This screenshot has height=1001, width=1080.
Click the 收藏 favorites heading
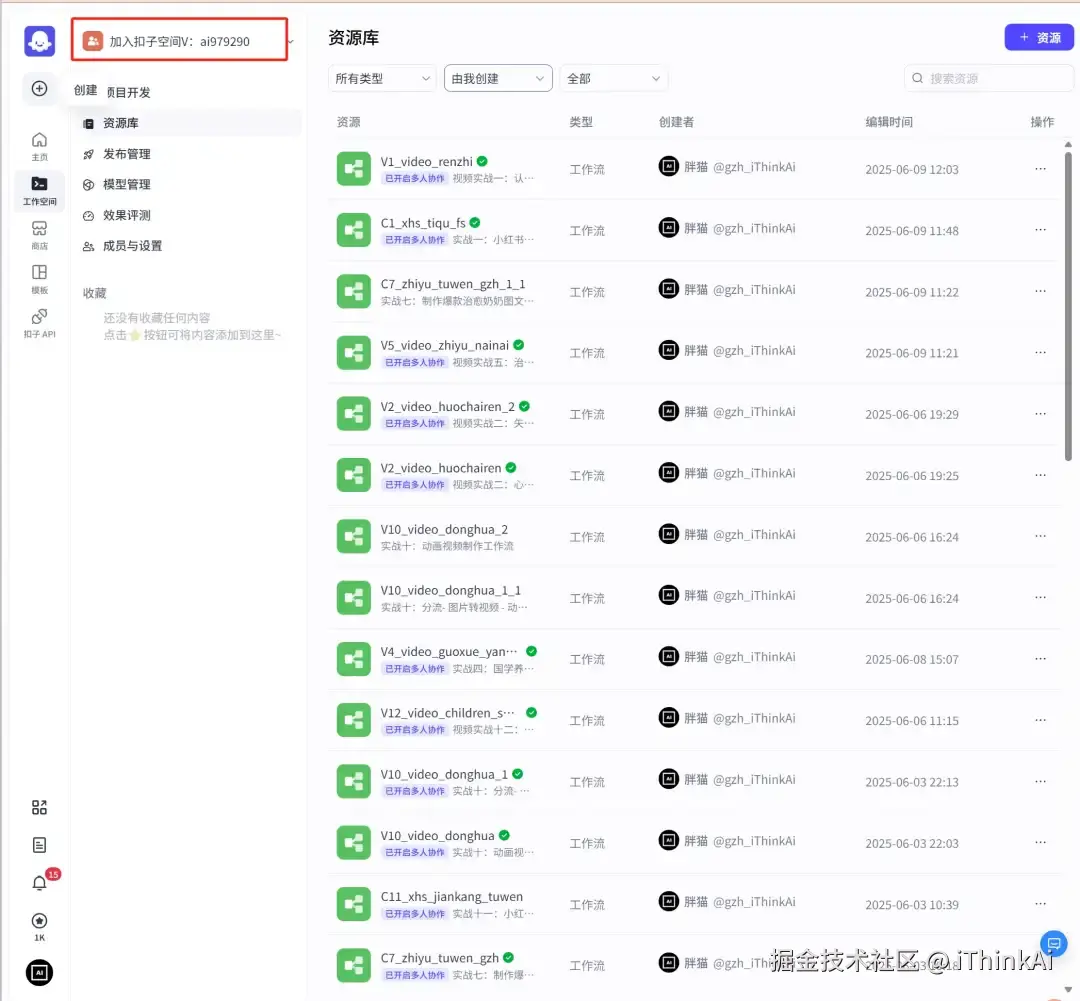pyautogui.click(x=94, y=293)
